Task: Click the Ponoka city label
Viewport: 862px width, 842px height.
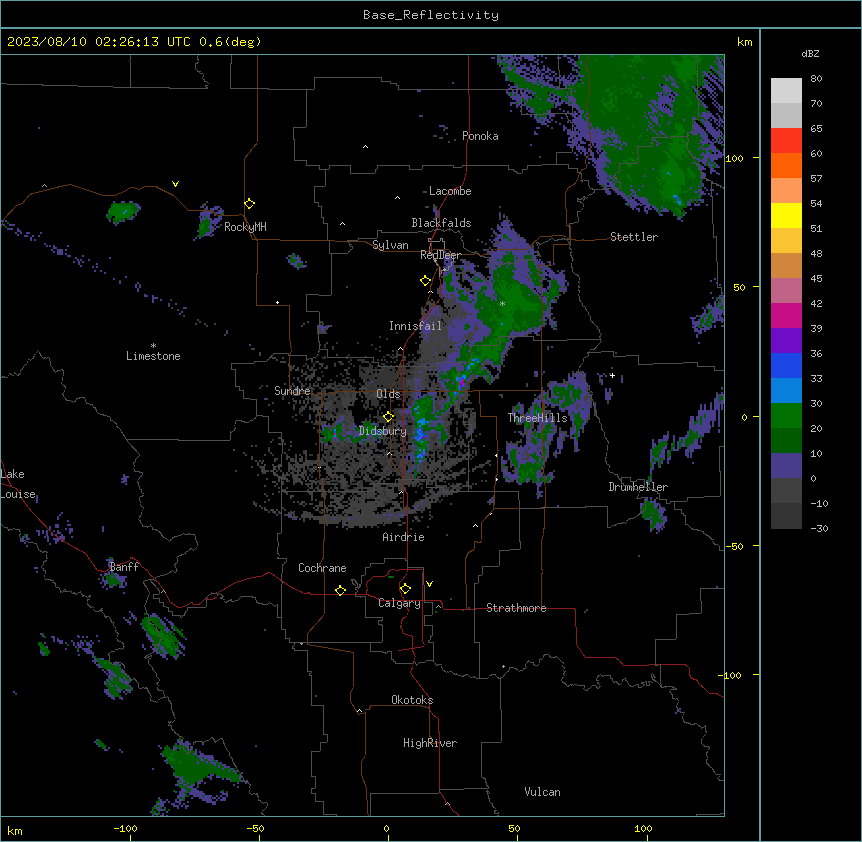Action: 480,136
